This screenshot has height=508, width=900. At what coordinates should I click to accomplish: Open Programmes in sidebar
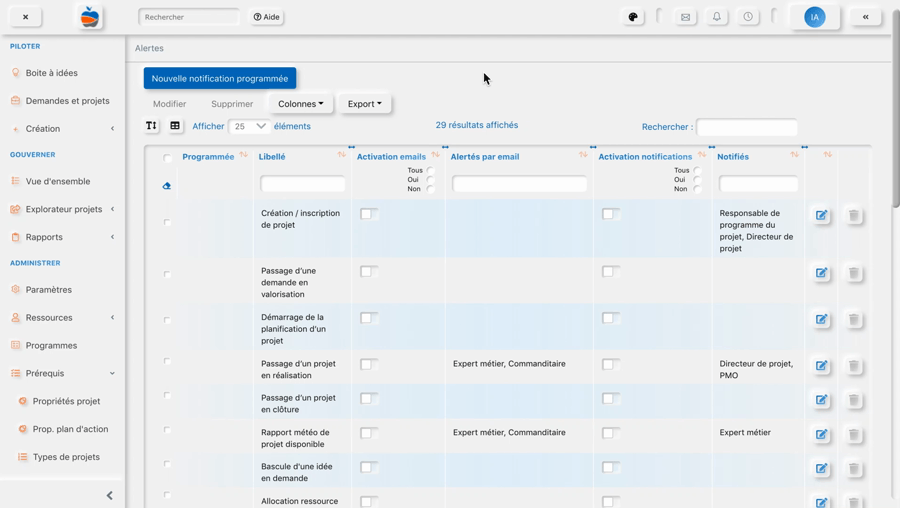point(51,346)
